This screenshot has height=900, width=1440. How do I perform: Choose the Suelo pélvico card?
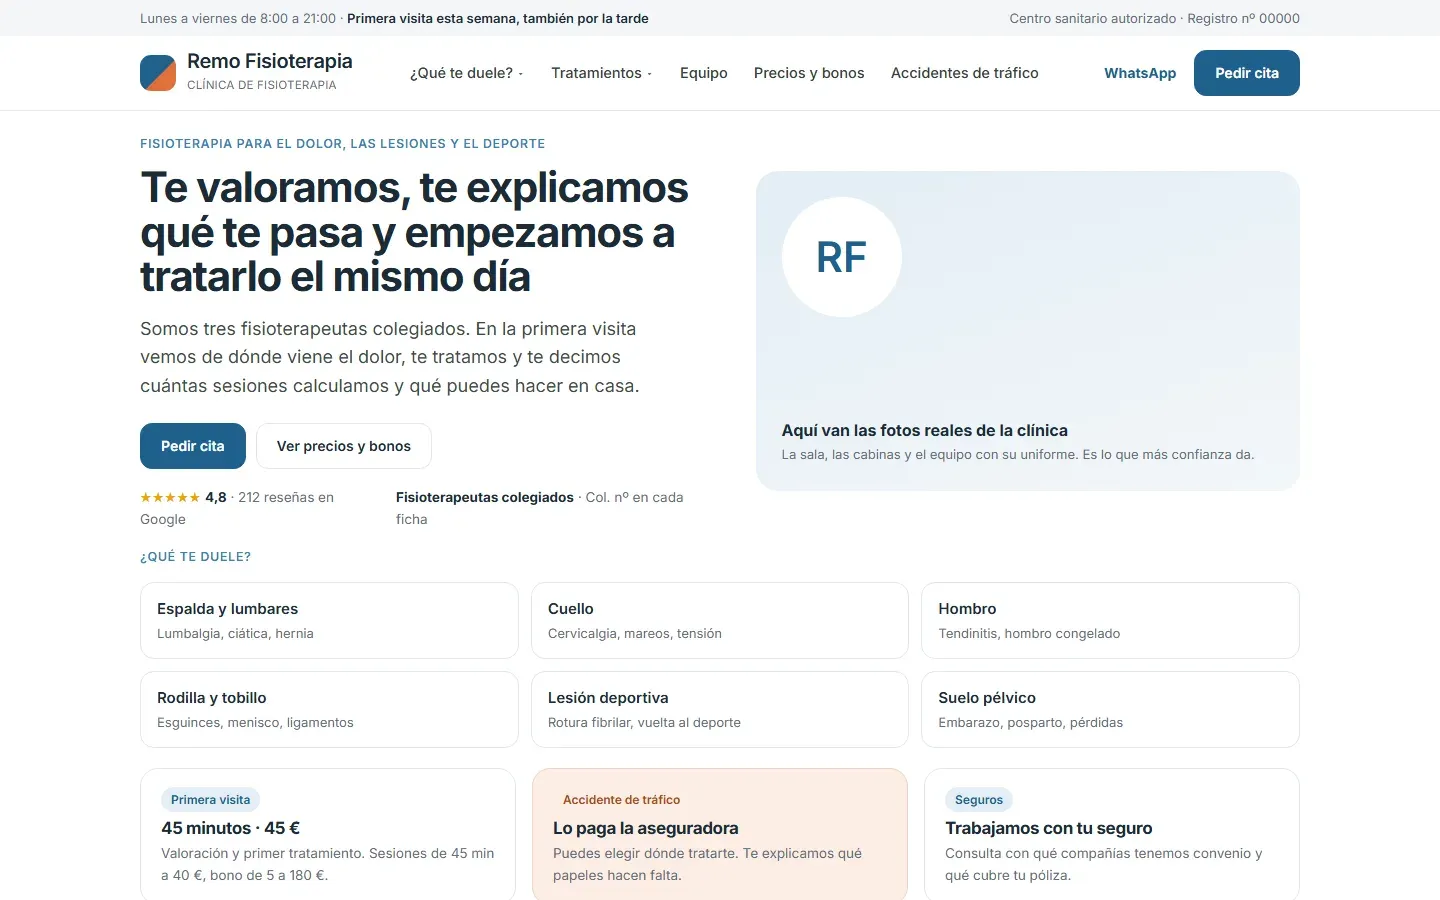coord(1110,709)
